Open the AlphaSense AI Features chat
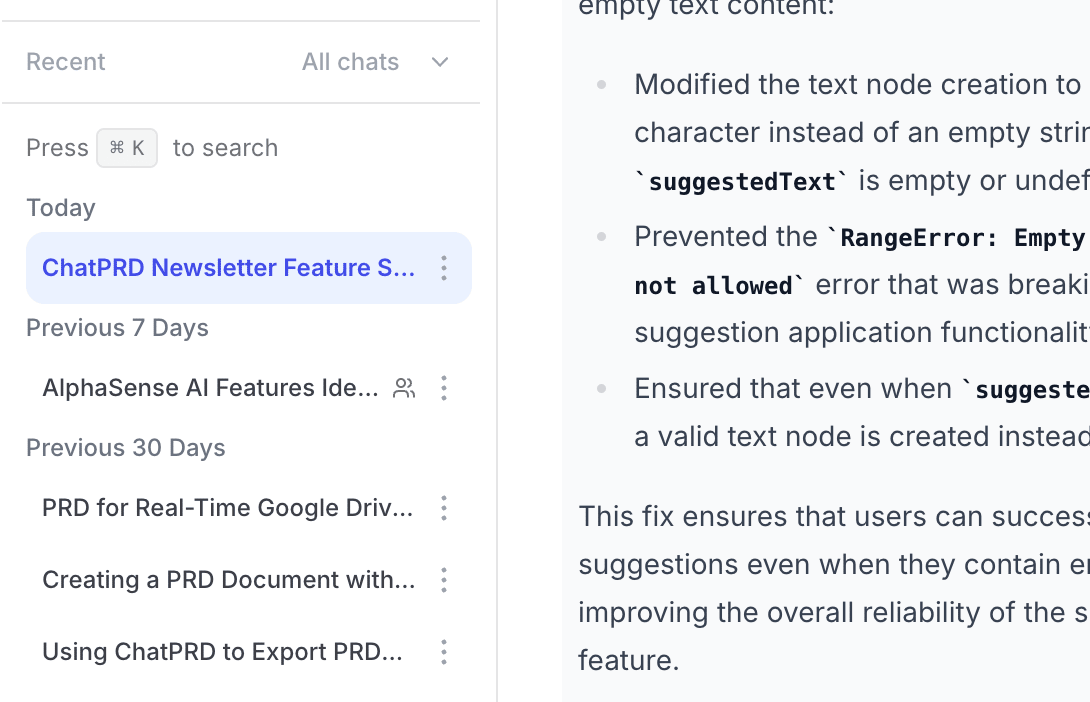Viewport: 1090px width, 702px height. (210, 388)
